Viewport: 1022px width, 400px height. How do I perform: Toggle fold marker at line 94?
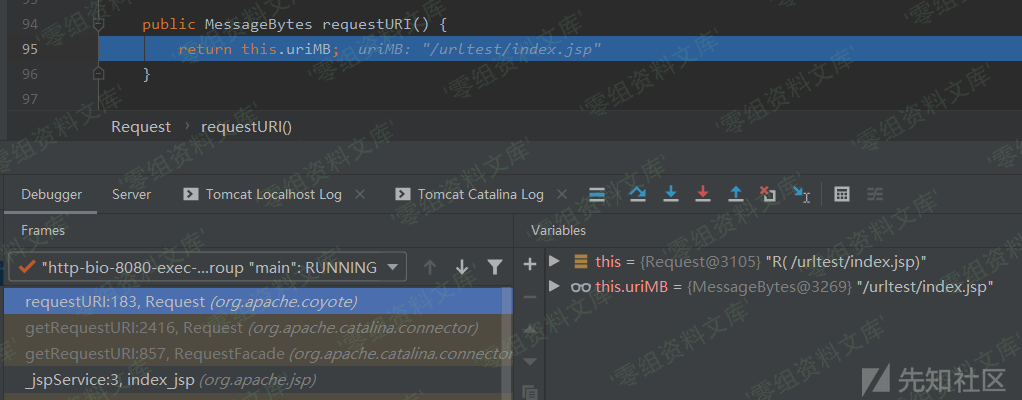(98, 23)
